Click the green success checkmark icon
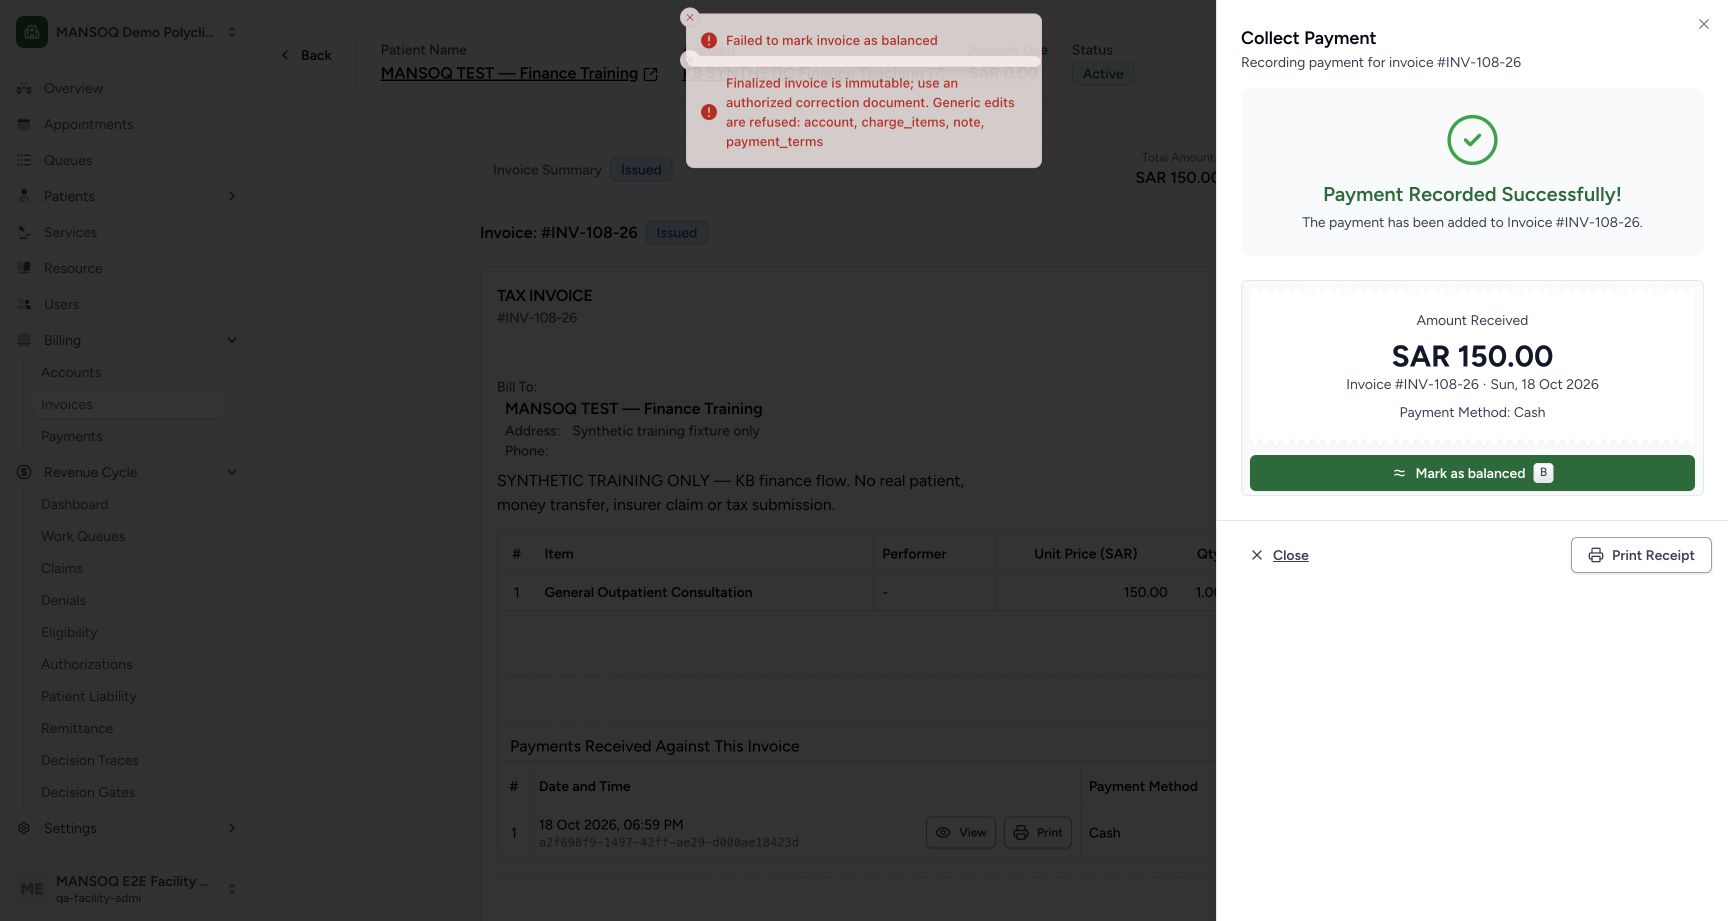Viewport: 1728px width, 921px height. click(x=1472, y=140)
